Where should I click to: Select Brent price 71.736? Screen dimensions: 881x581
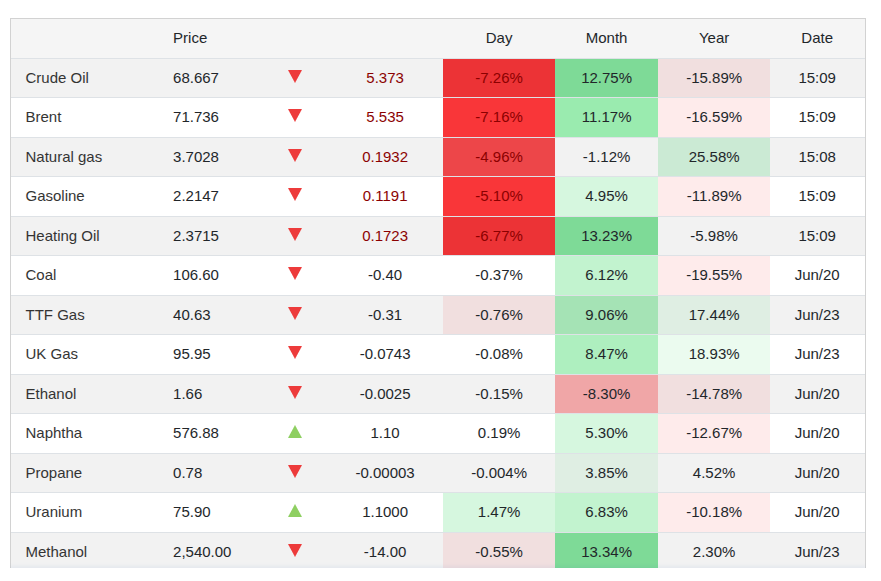(196, 117)
